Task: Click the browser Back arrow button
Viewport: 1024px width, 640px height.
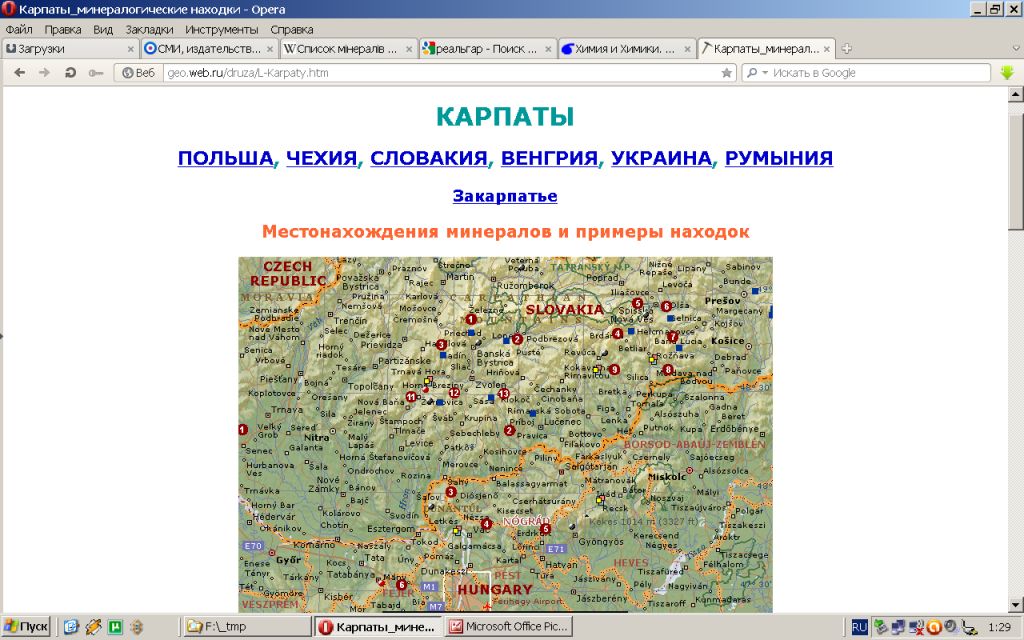Action: [x=18, y=73]
